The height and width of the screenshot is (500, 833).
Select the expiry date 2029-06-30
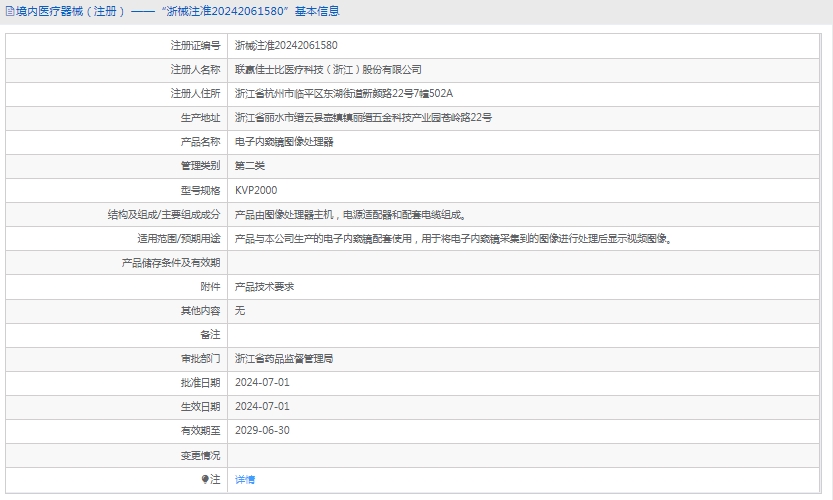point(262,430)
